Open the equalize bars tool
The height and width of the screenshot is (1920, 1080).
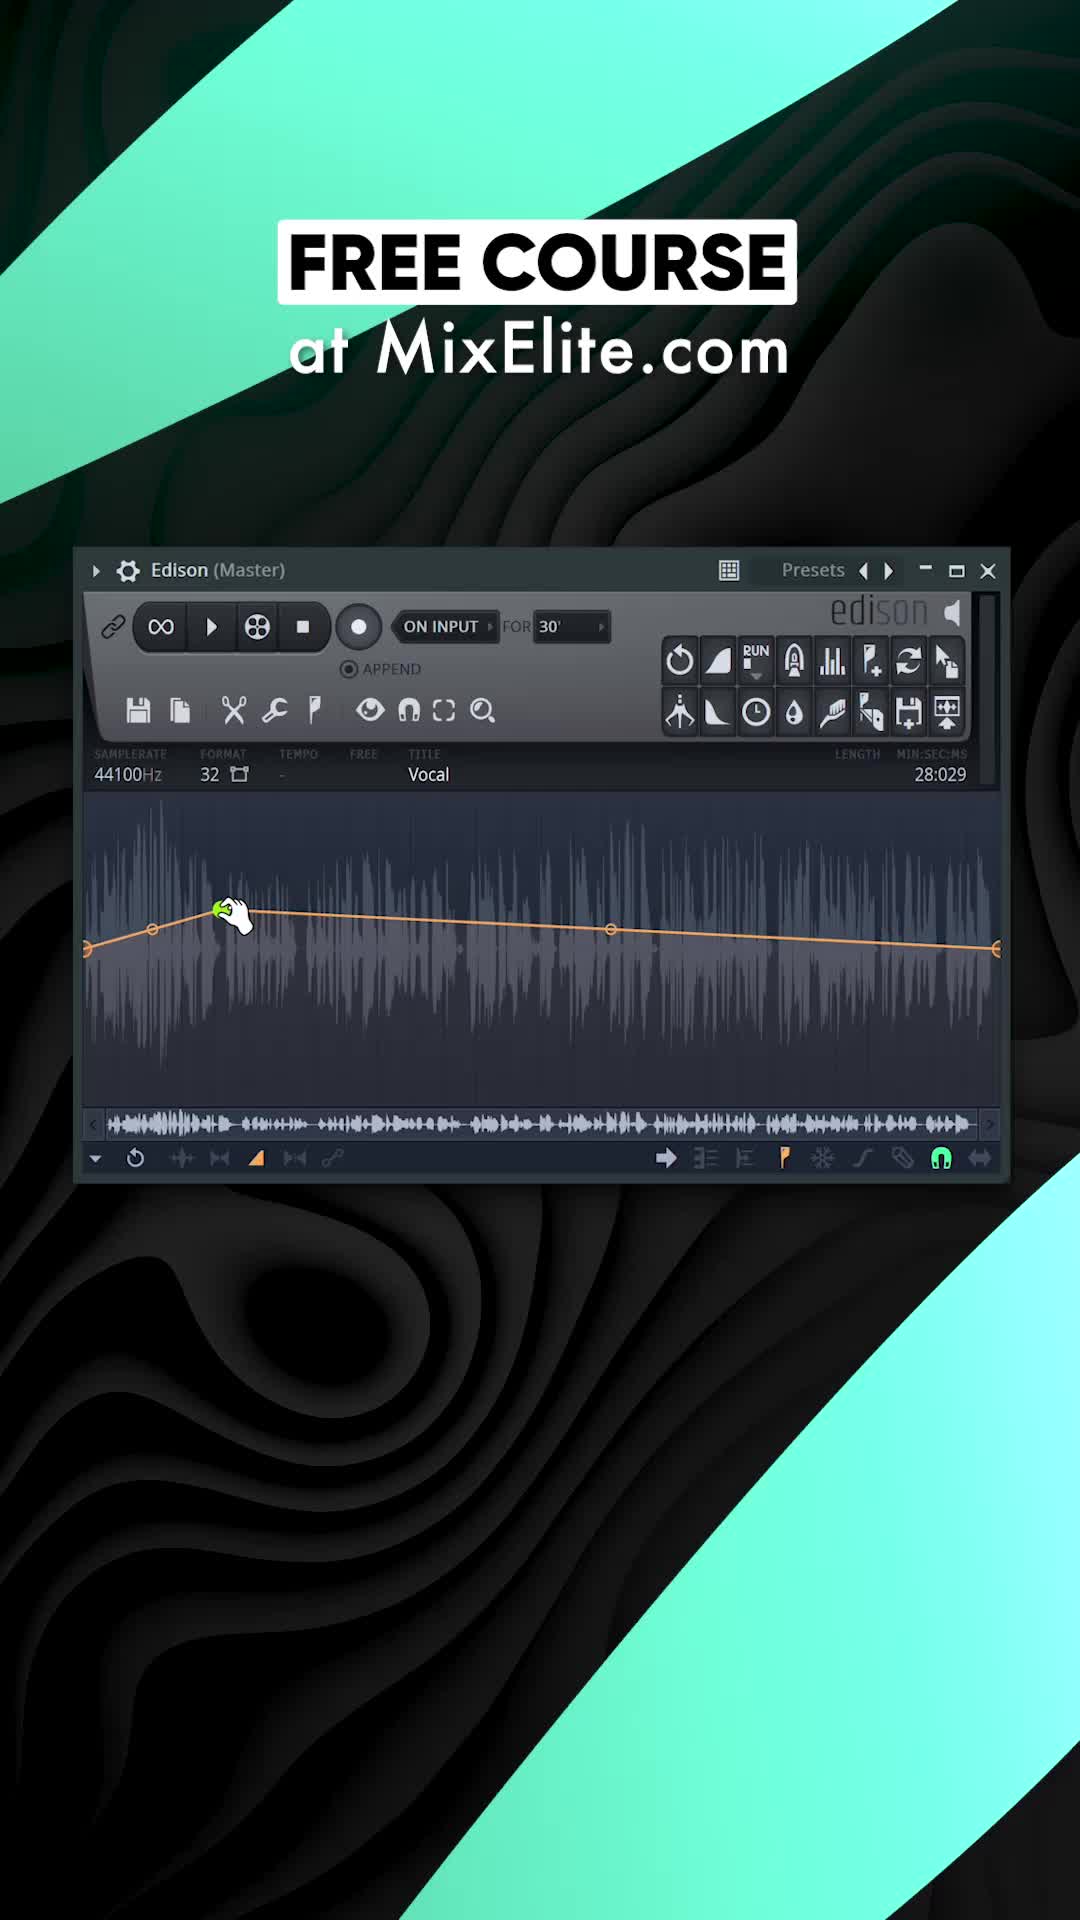(x=832, y=660)
